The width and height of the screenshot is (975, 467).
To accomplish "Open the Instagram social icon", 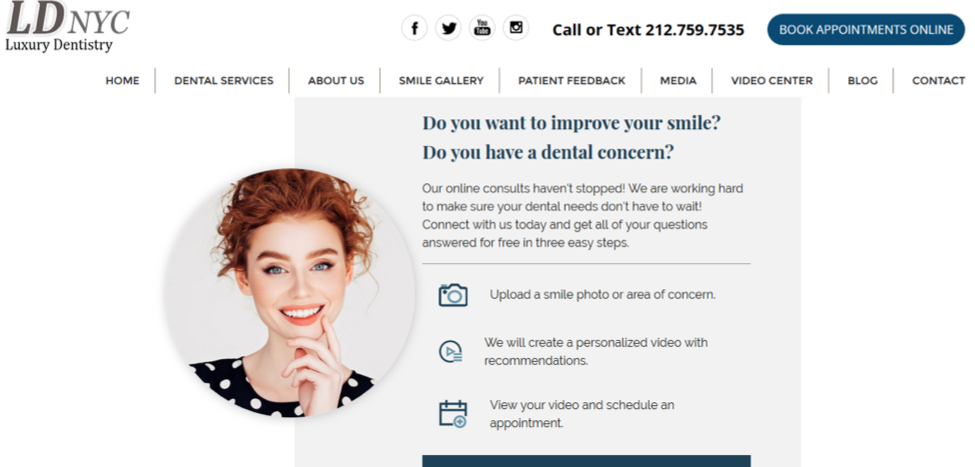I will click(x=516, y=28).
